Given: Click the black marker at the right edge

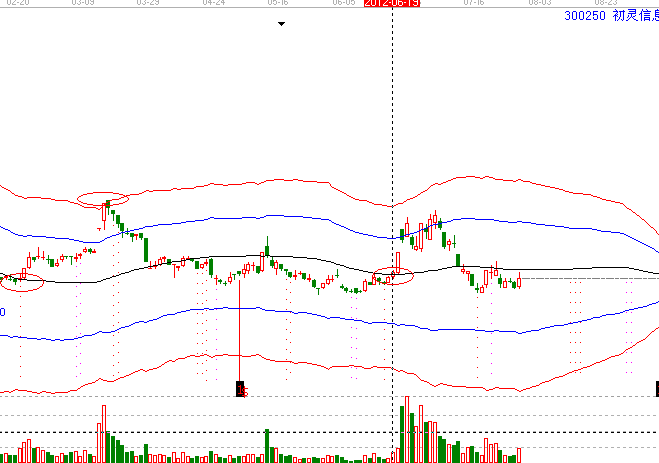Looking at the screenshot, I should [656, 388].
